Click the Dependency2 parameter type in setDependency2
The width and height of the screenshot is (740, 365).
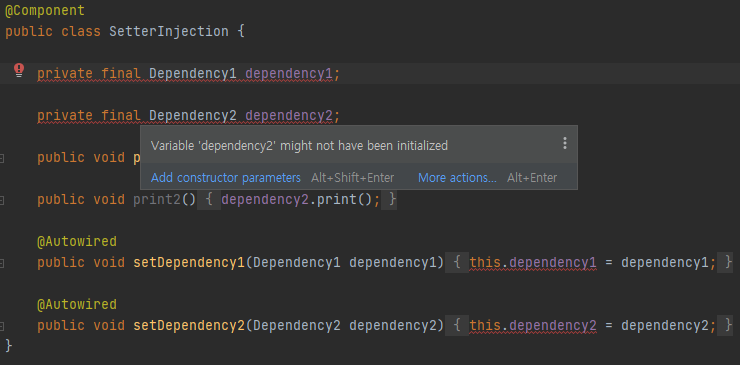pyautogui.click(x=296, y=325)
